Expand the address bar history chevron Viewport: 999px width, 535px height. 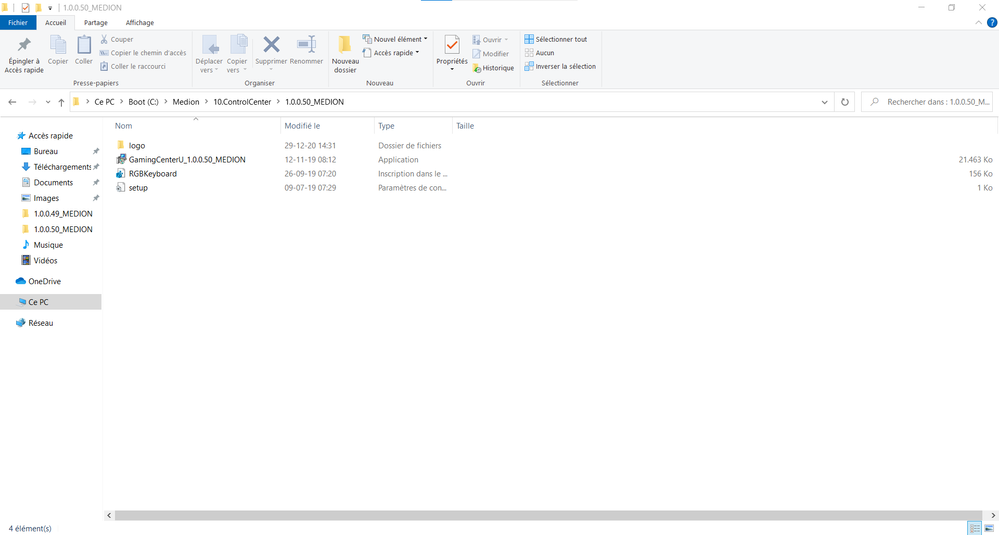pyautogui.click(x=824, y=102)
